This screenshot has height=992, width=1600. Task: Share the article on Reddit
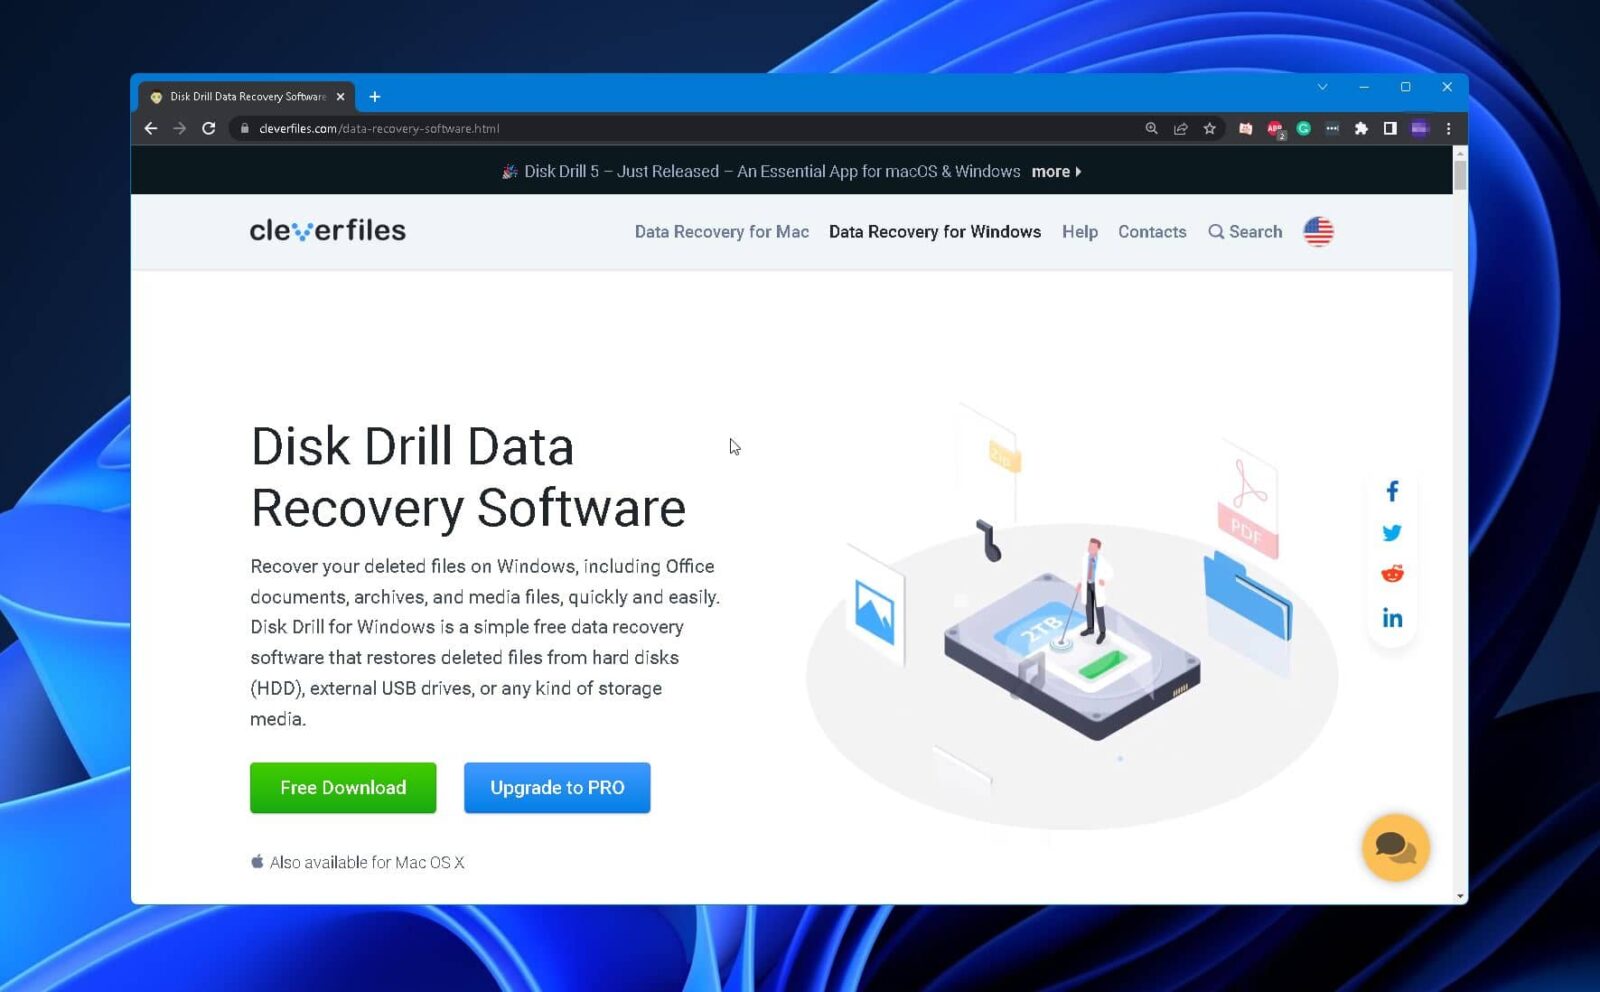1392,573
